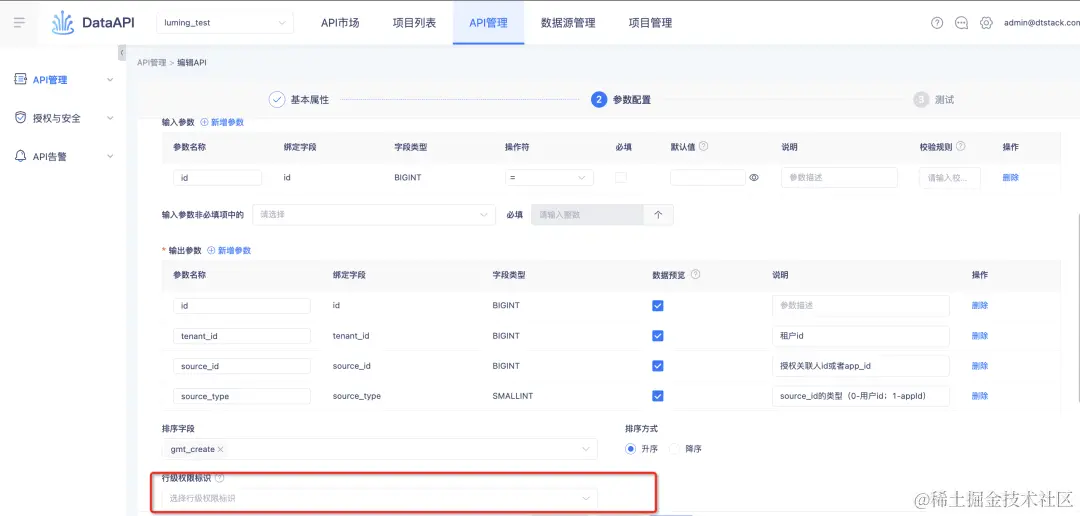Click the 请输入校 validation rule field
This screenshot has height=516, width=1080.
pos(950,178)
